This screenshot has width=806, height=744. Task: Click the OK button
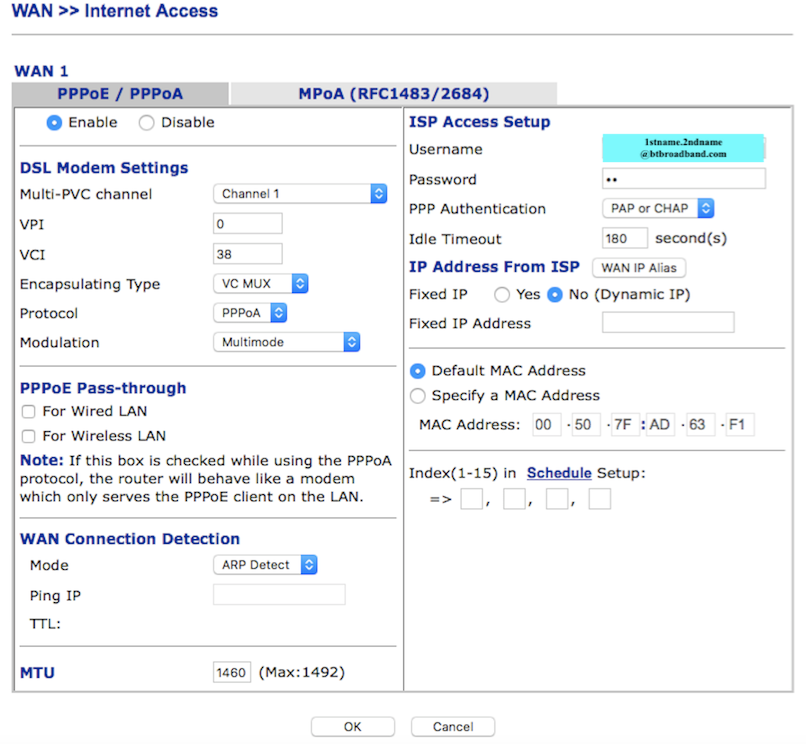click(353, 727)
